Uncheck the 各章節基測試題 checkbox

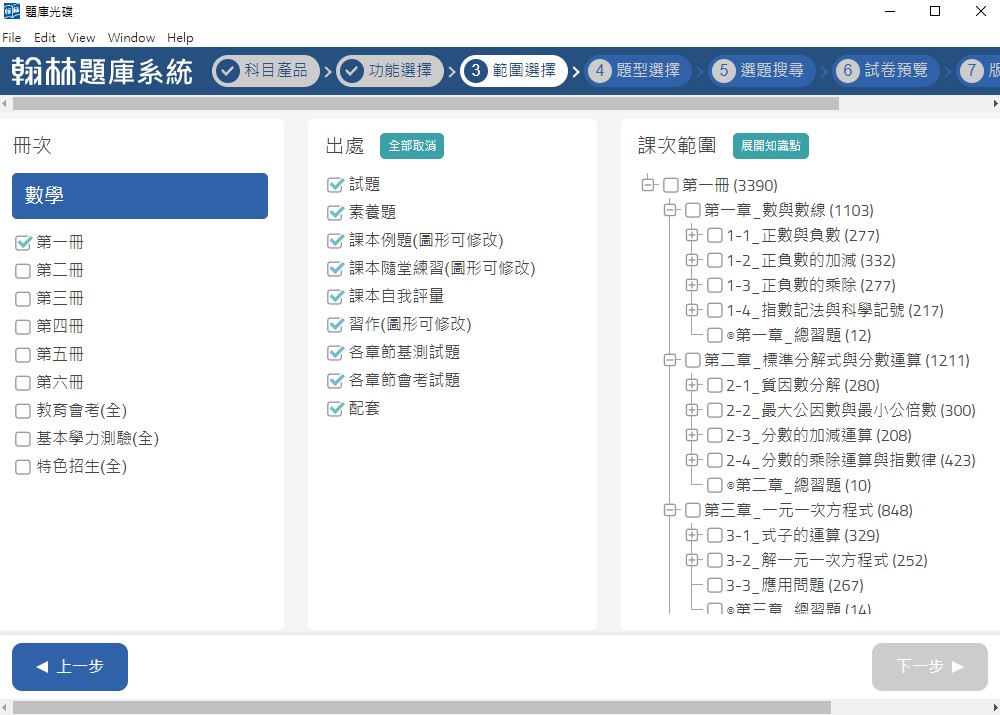[x=335, y=353]
